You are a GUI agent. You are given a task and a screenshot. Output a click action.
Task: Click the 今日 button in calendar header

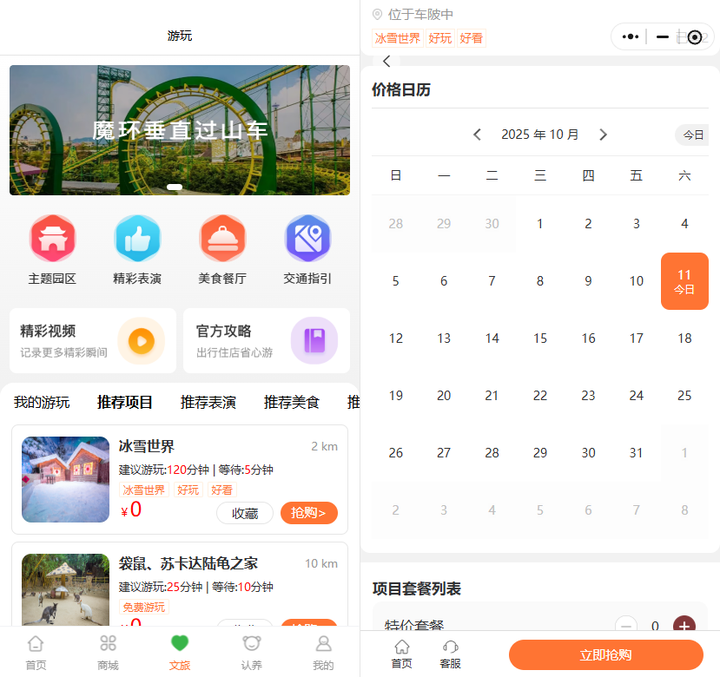(692, 135)
